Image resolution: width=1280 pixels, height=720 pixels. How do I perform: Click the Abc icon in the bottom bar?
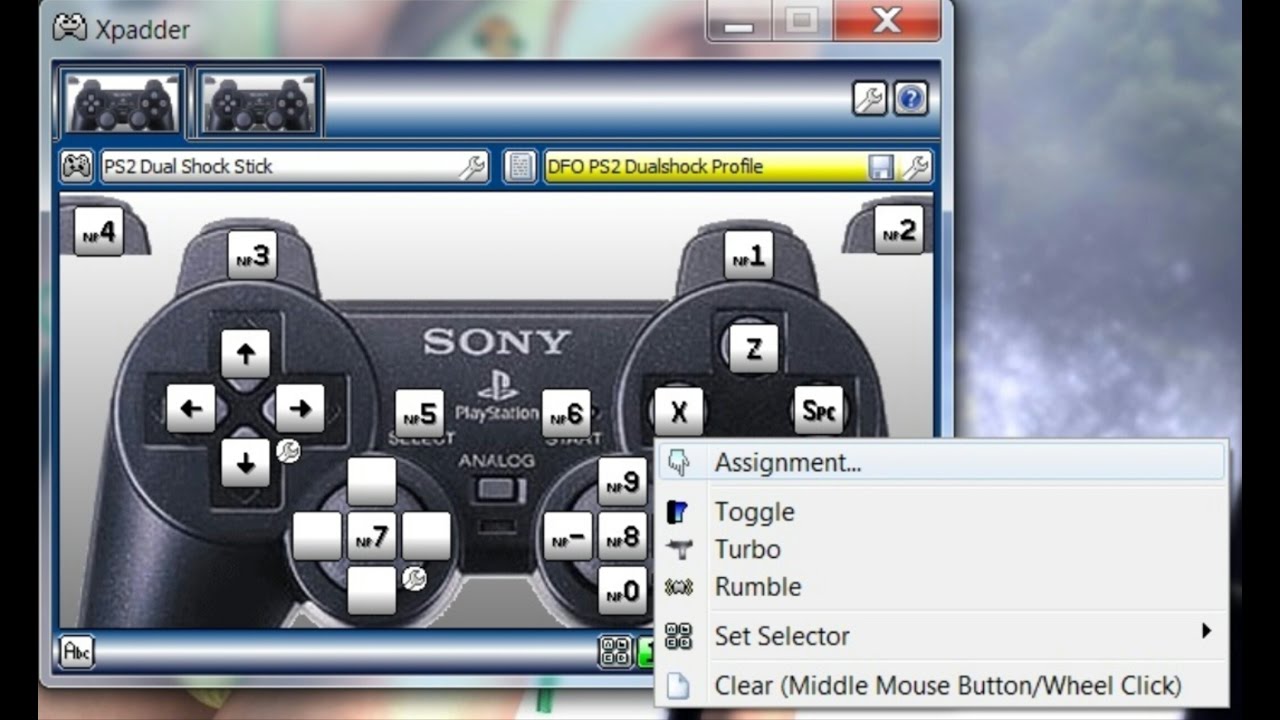point(77,652)
